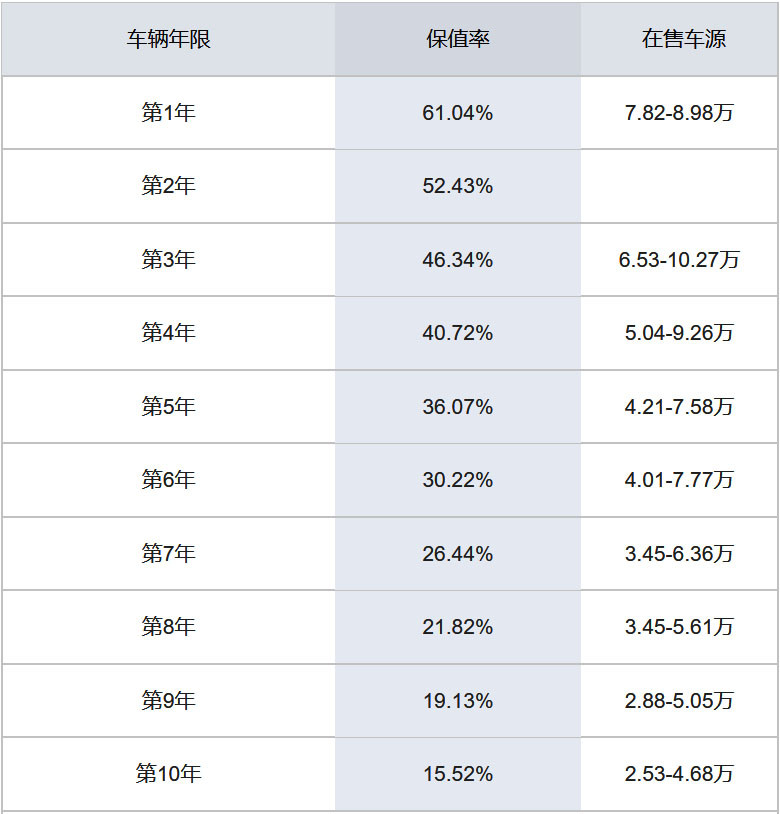Viewport: 780px width, 814px height.
Task: Select the 第2年 row label
Action: tap(168, 186)
